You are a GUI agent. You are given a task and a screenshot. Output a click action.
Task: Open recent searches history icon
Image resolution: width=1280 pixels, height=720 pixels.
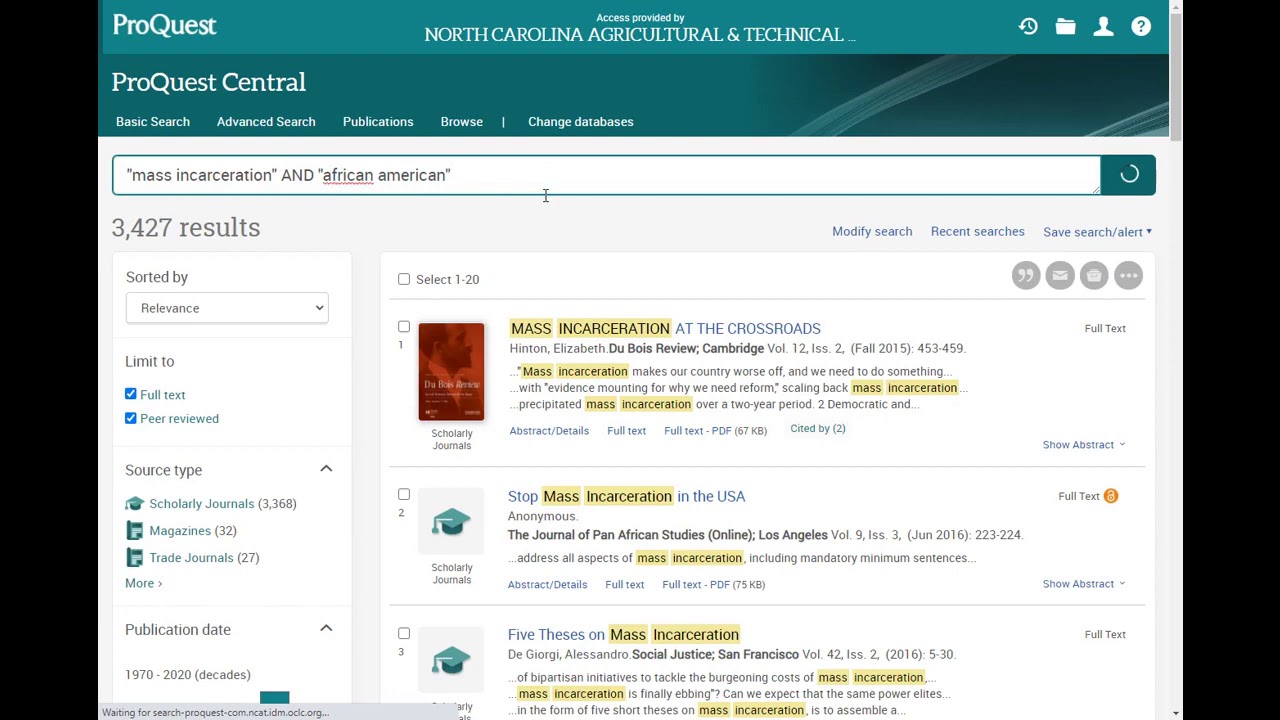(1028, 26)
